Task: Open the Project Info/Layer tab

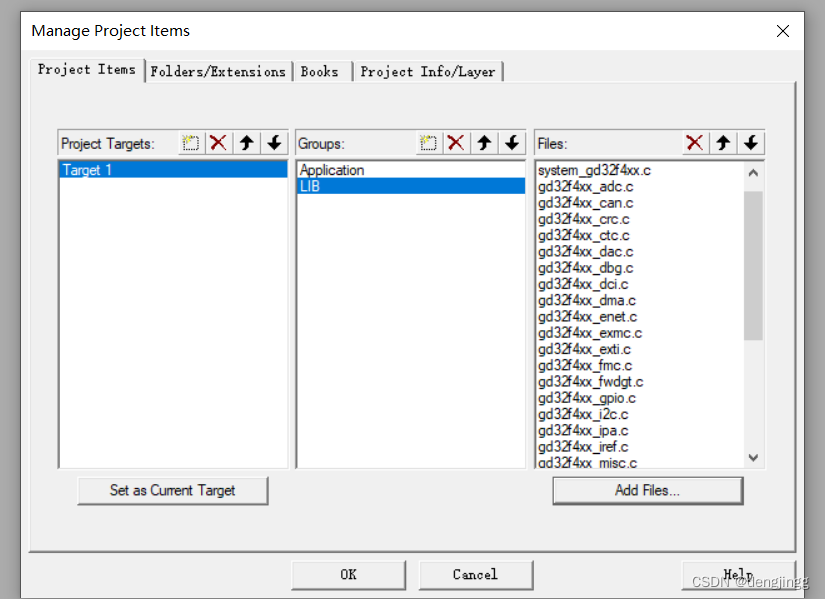Action: pyautogui.click(x=428, y=72)
